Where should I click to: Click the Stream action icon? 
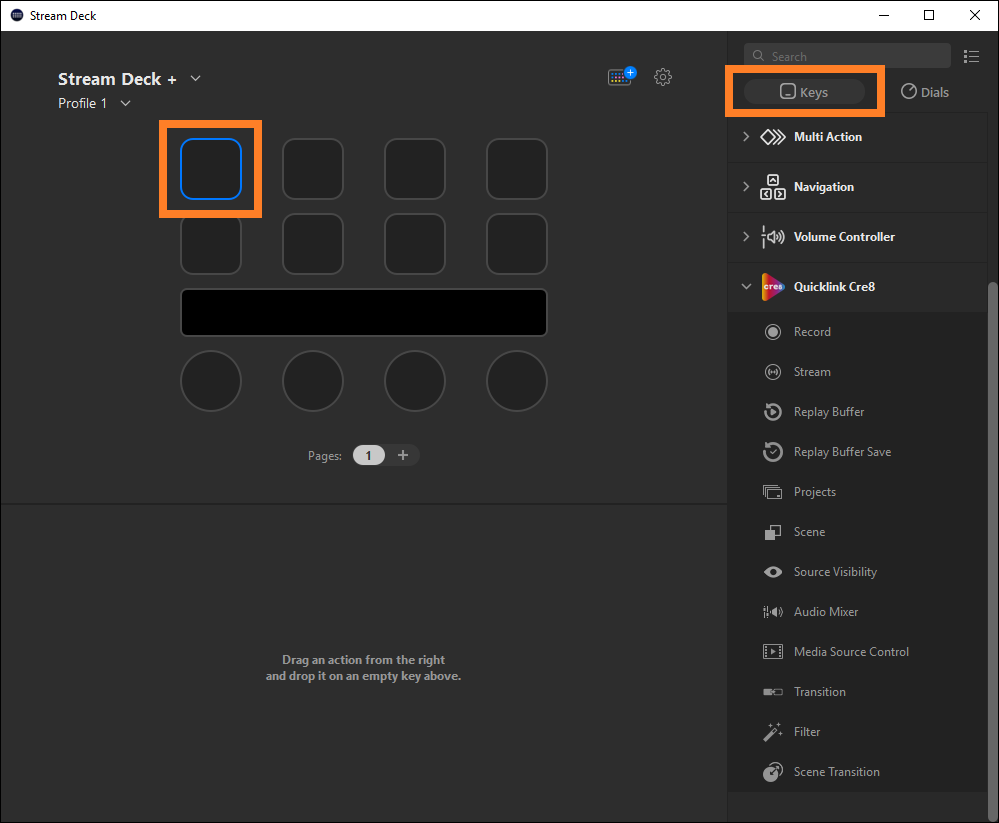pyautogui.click(x=773, y=372)
